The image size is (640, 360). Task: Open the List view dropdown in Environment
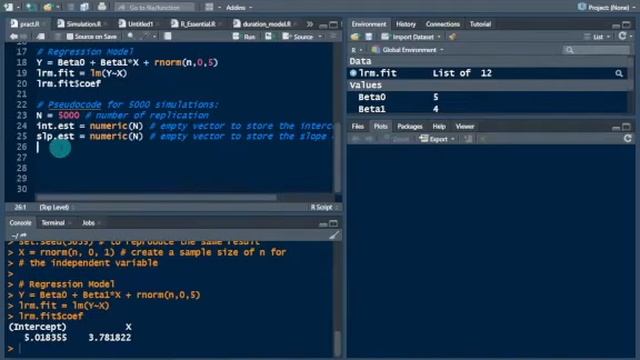597,37
